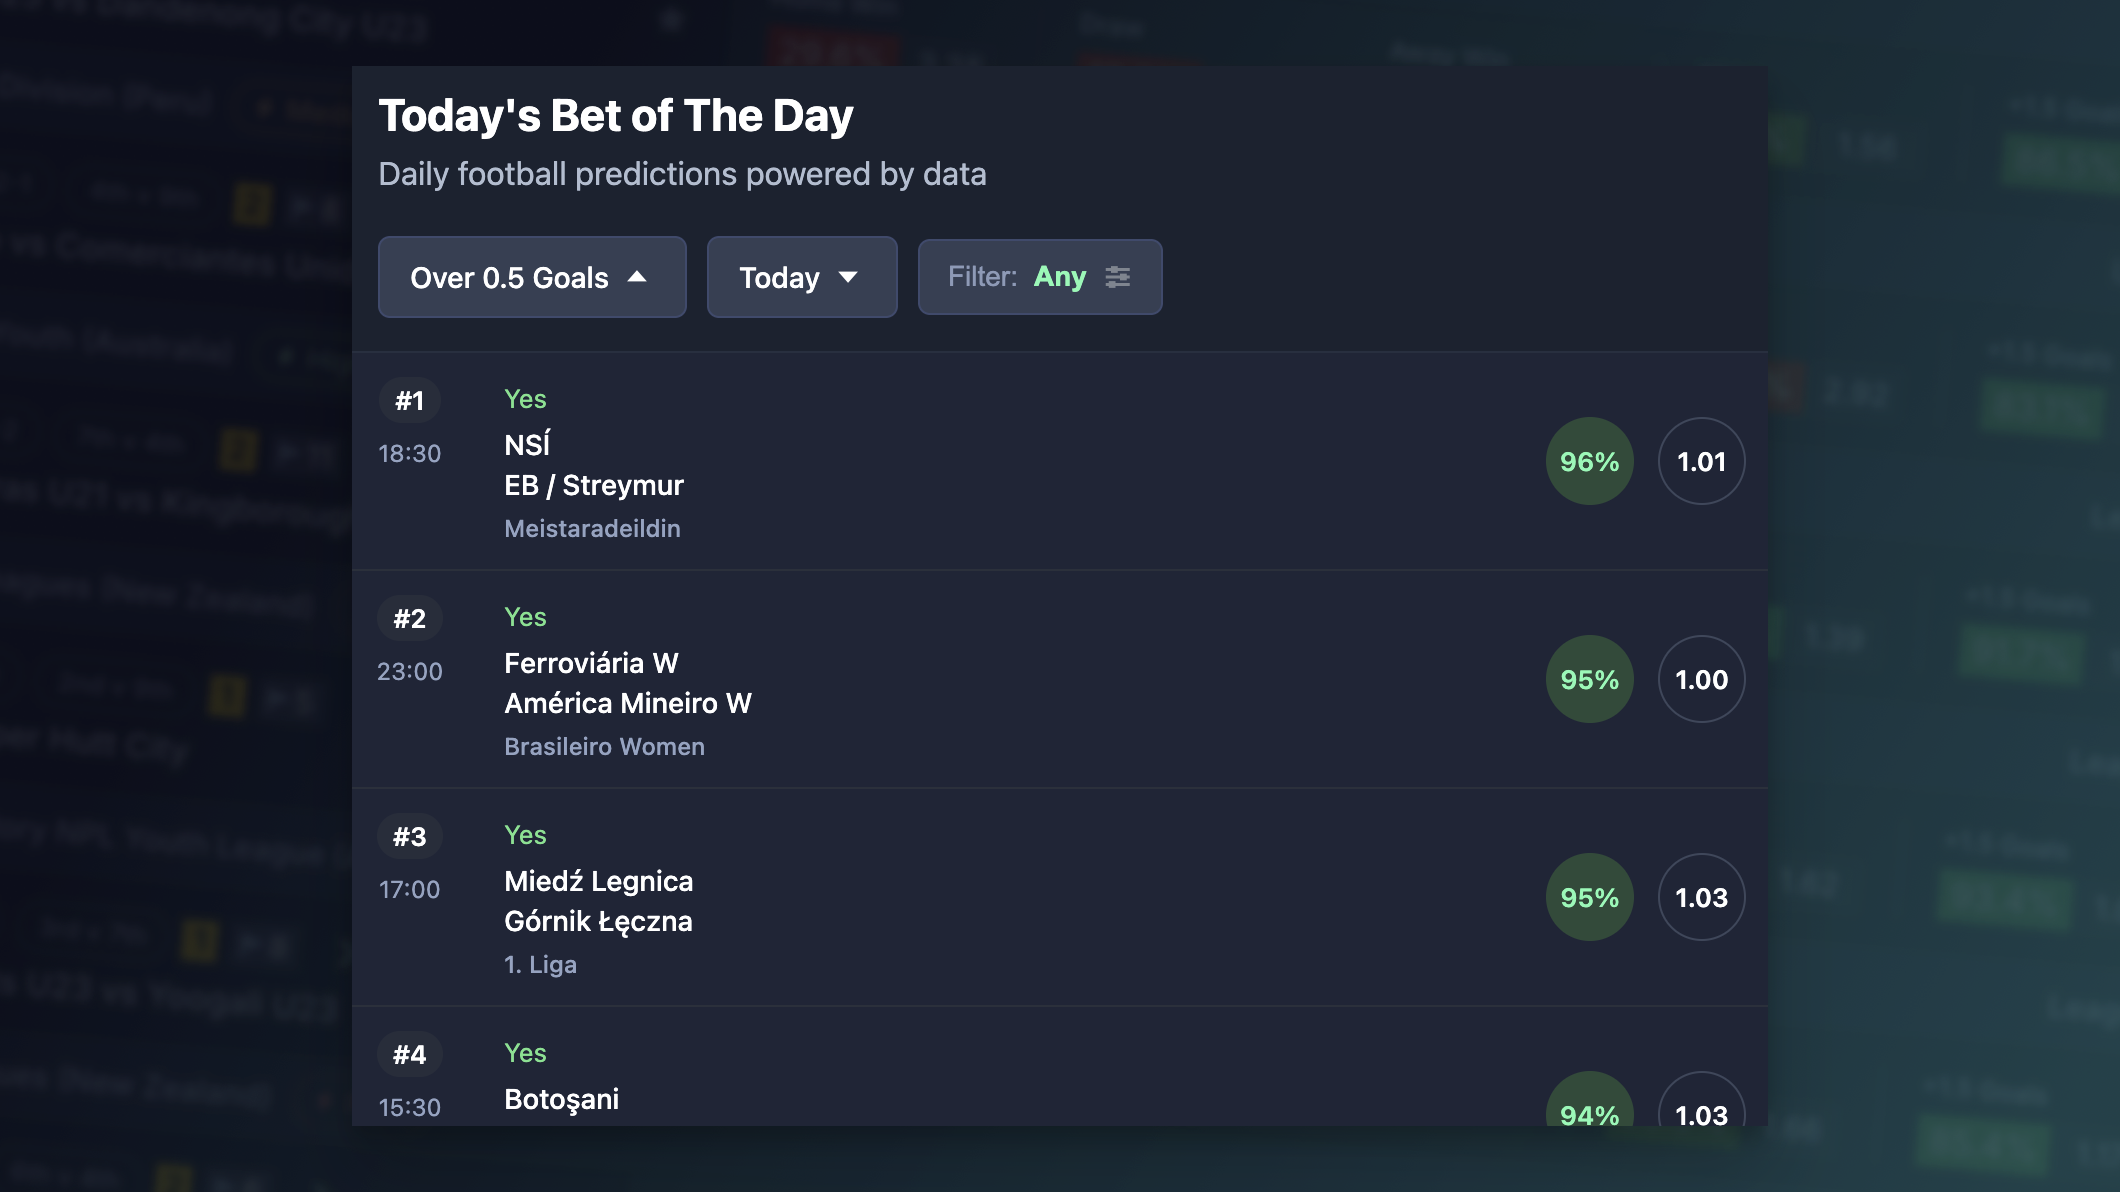Open the Filter: Any options
Screen dimensions: 2120x1192
click(1039, 277)
